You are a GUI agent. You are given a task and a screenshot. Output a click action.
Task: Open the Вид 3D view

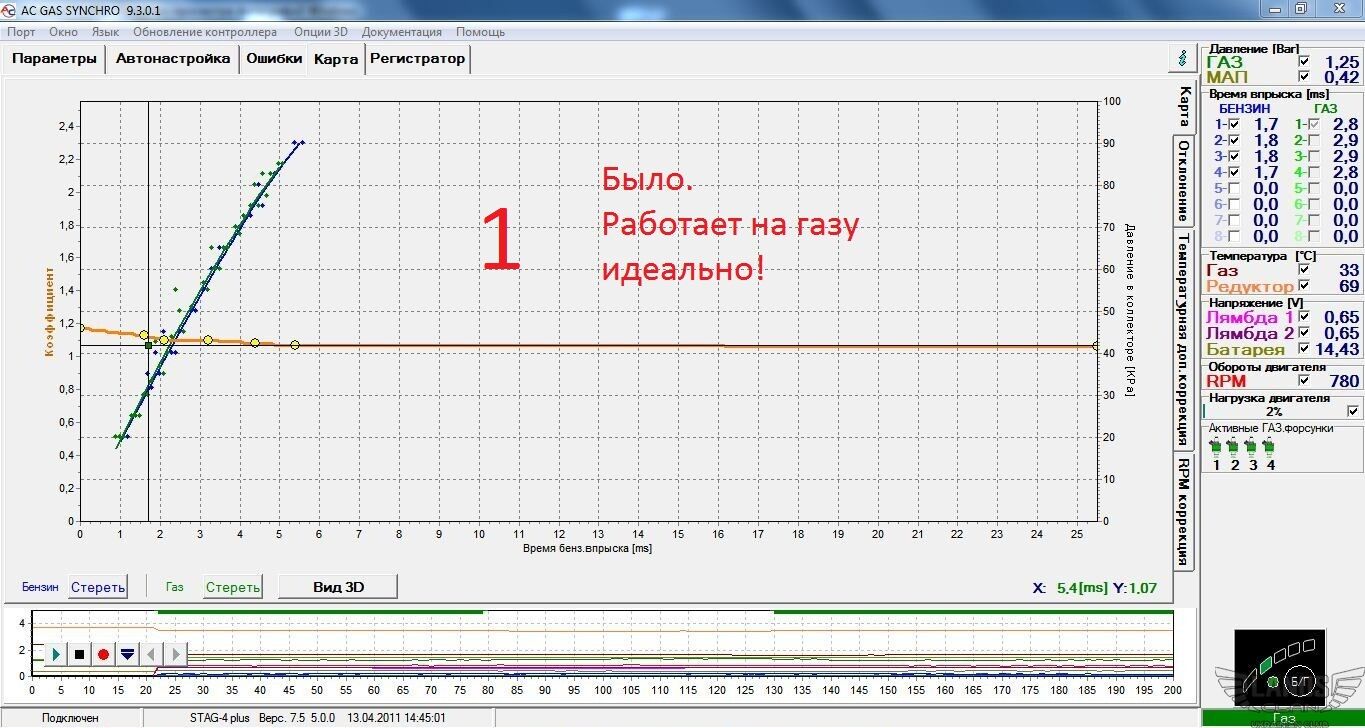[x=338, y=587]
